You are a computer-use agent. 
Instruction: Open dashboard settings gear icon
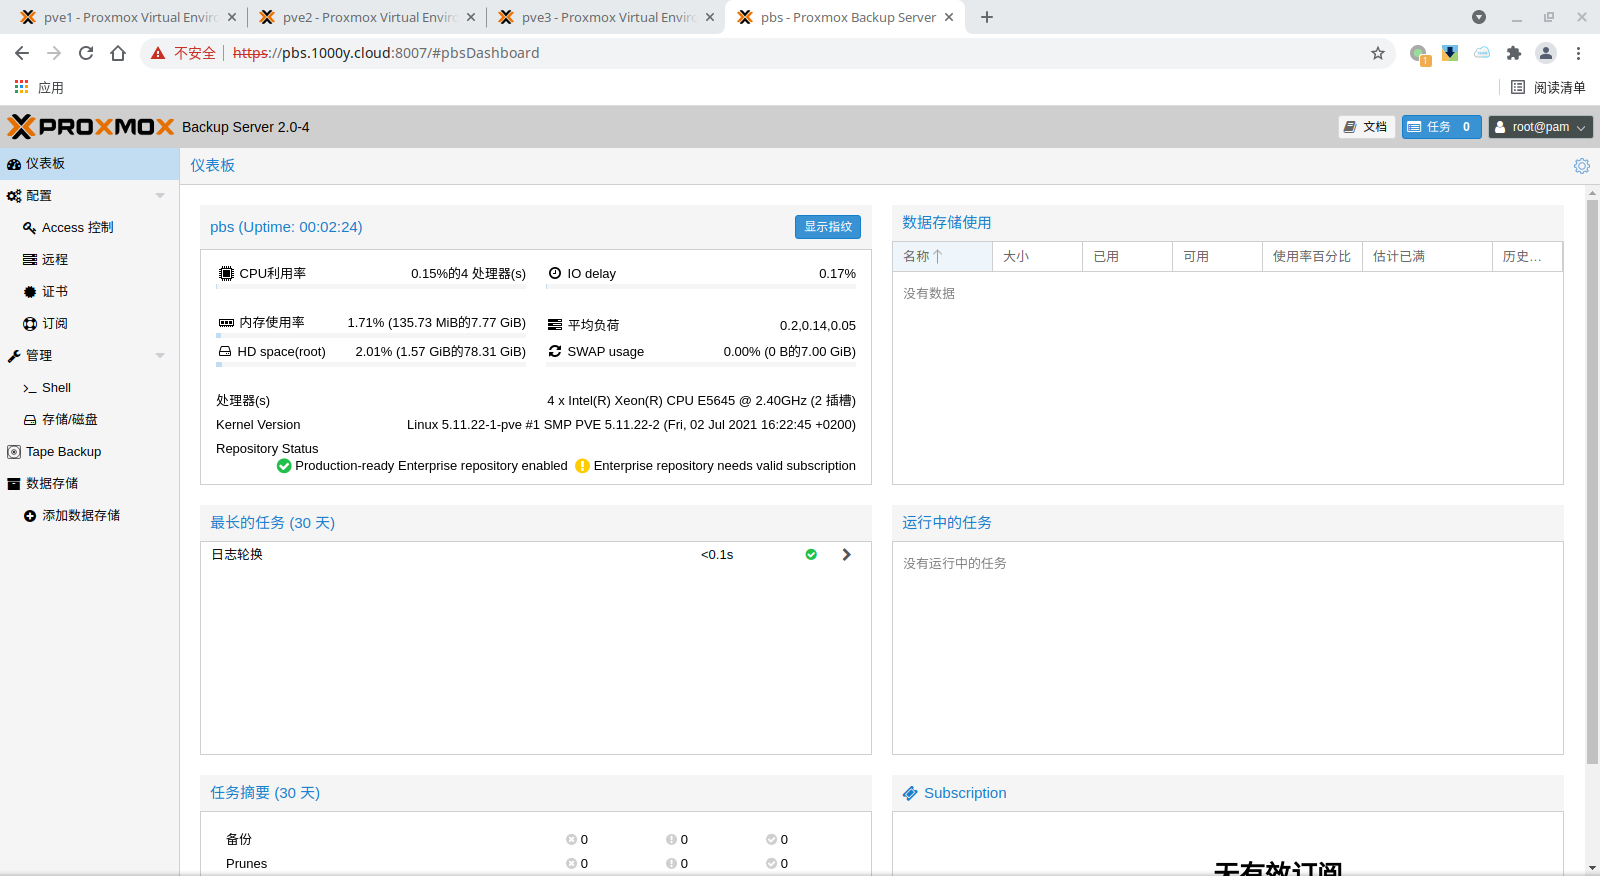(x=1581, y=166)
